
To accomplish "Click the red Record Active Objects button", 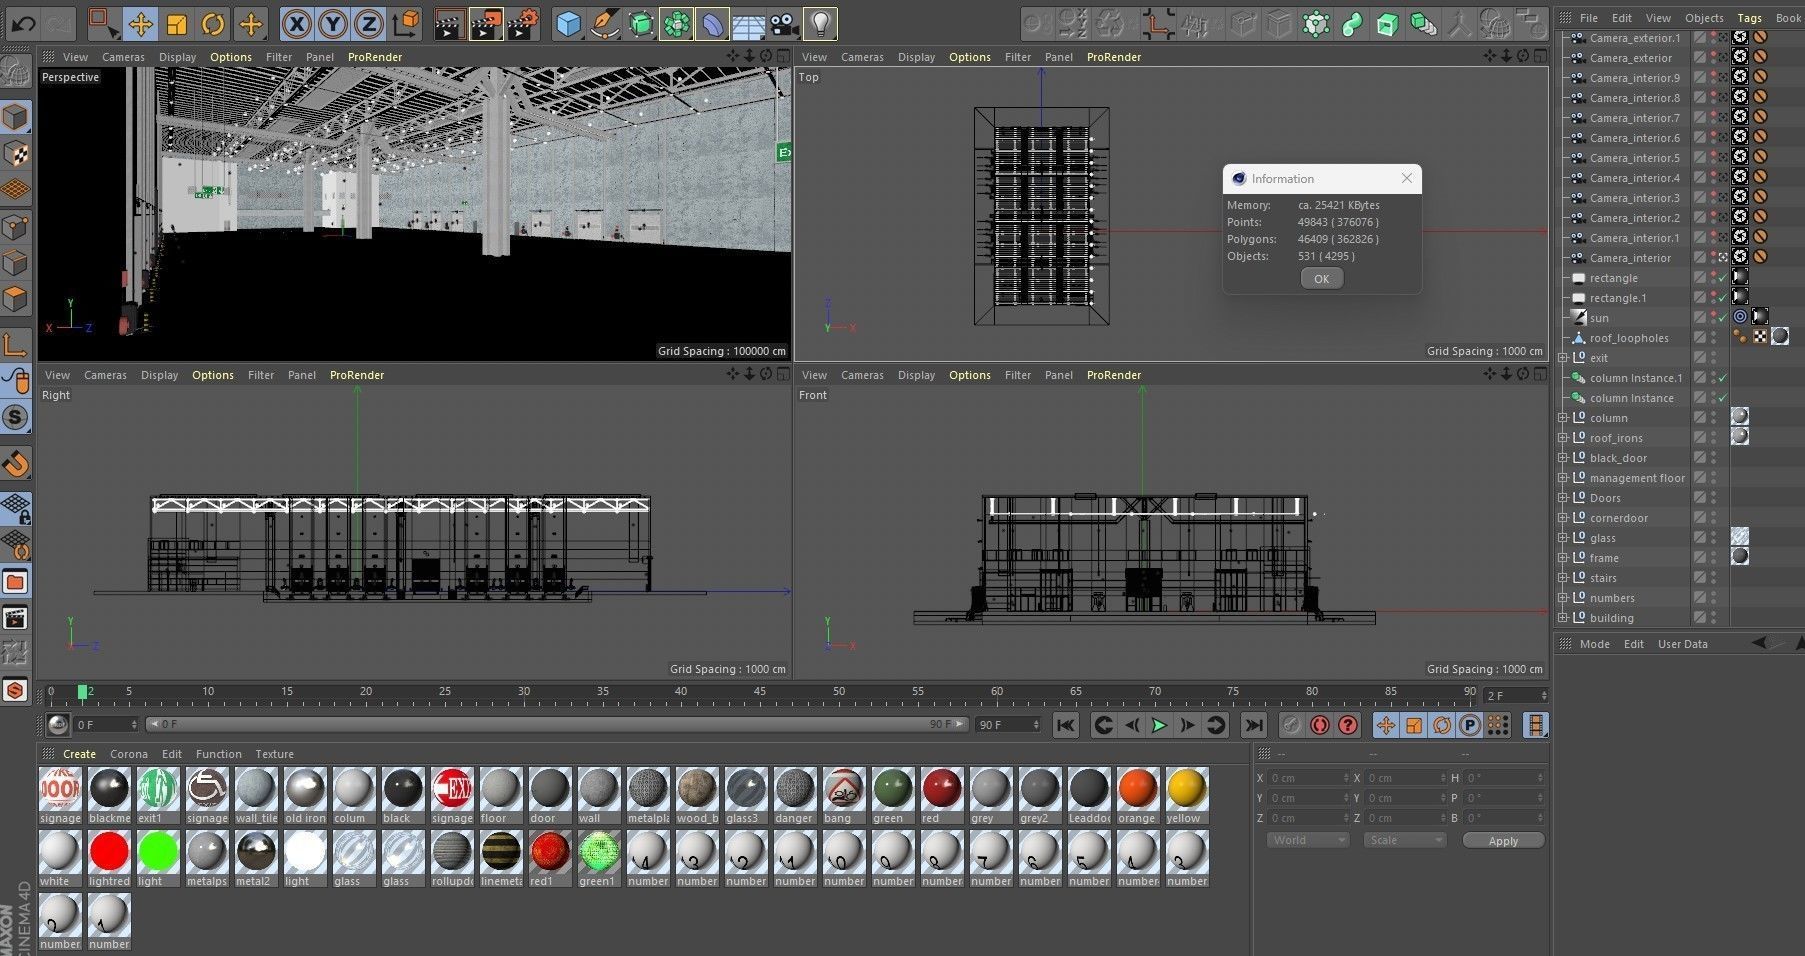I will coord(1319,725).
